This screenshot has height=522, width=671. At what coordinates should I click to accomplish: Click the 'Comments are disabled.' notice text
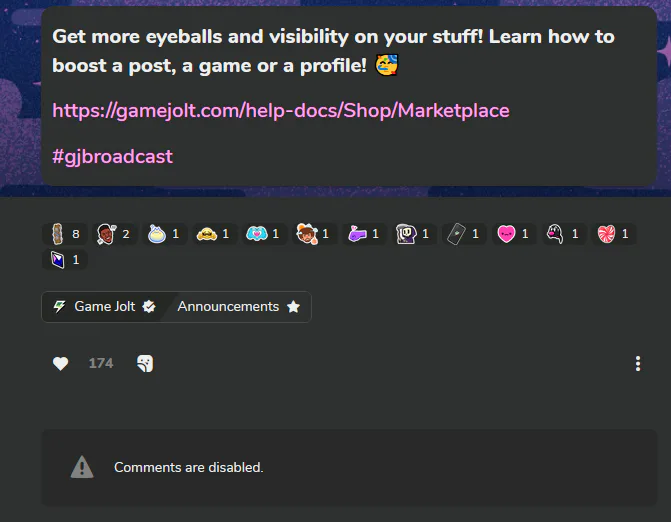(189, 467)
